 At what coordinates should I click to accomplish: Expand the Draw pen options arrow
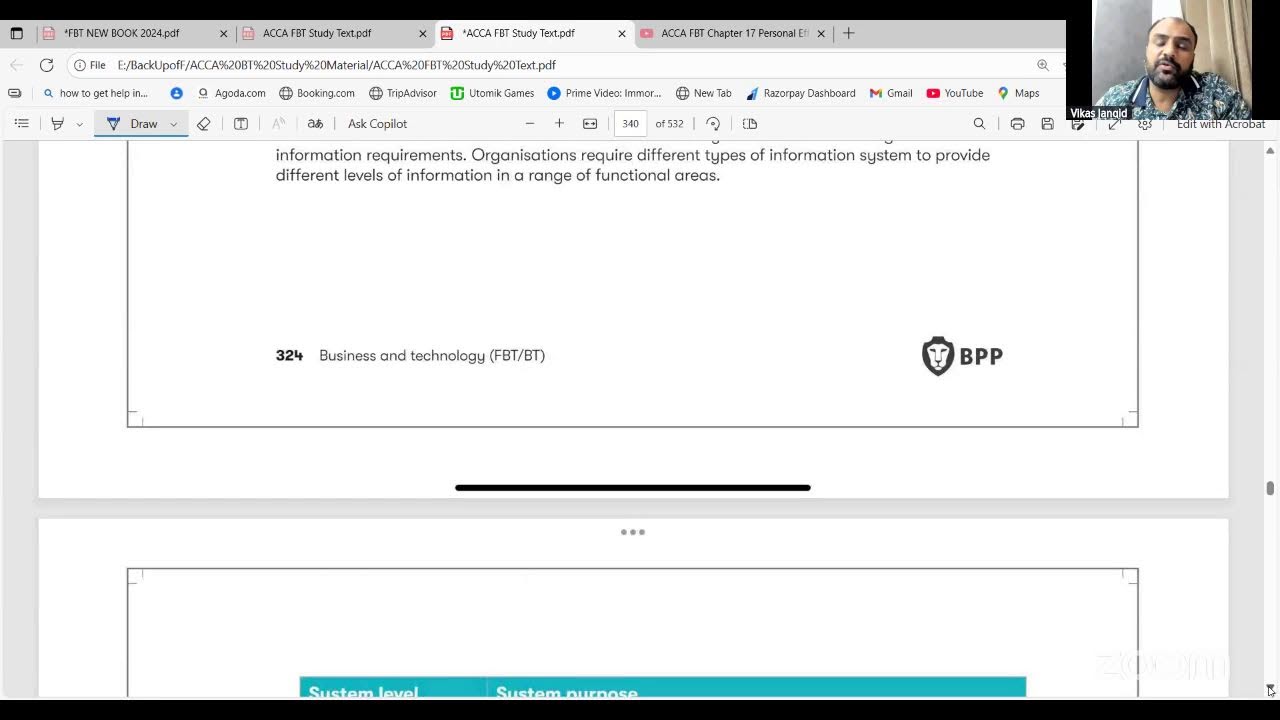[173, 124]
